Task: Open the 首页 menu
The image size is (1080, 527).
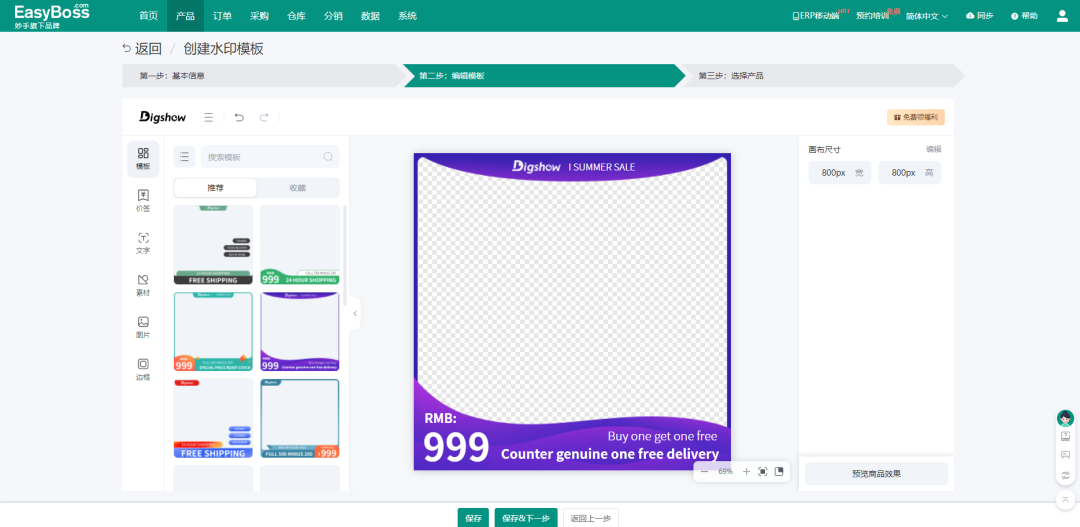Action: (148, 16)
